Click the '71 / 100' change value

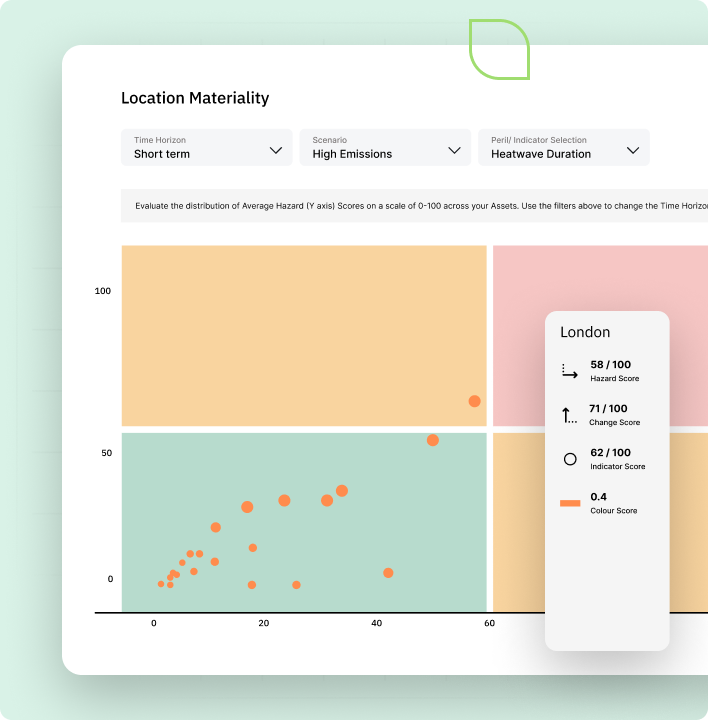click(608, 409)
